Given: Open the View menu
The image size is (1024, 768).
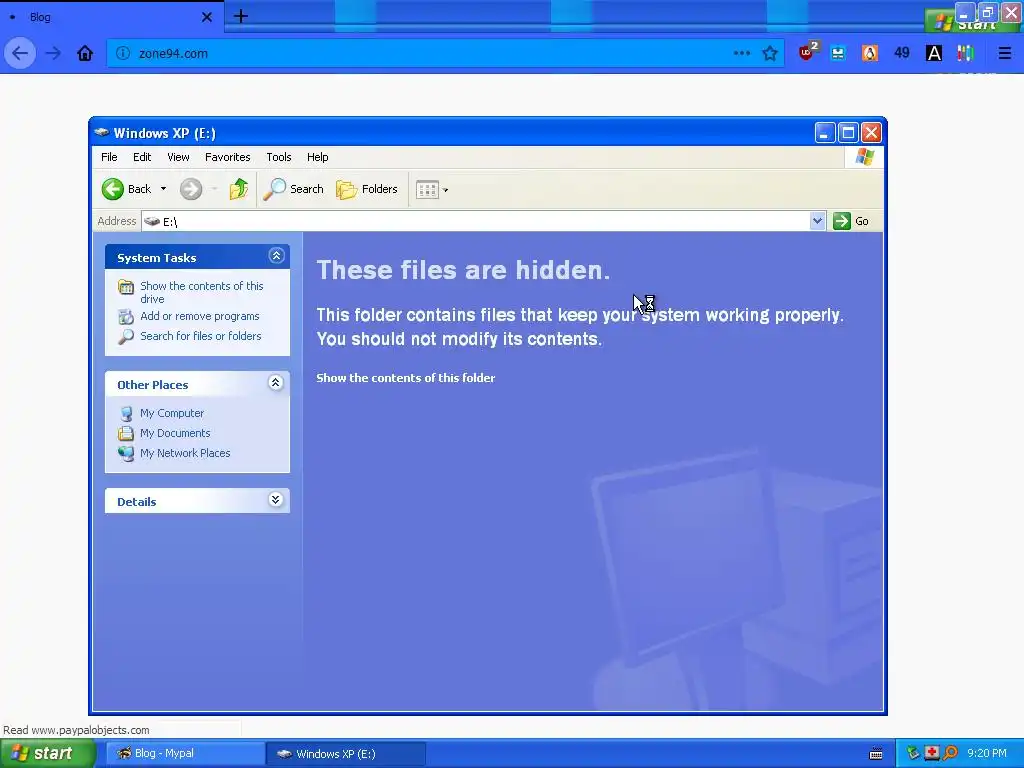Looking at the screenshot, I should click(x=178, y=157).
